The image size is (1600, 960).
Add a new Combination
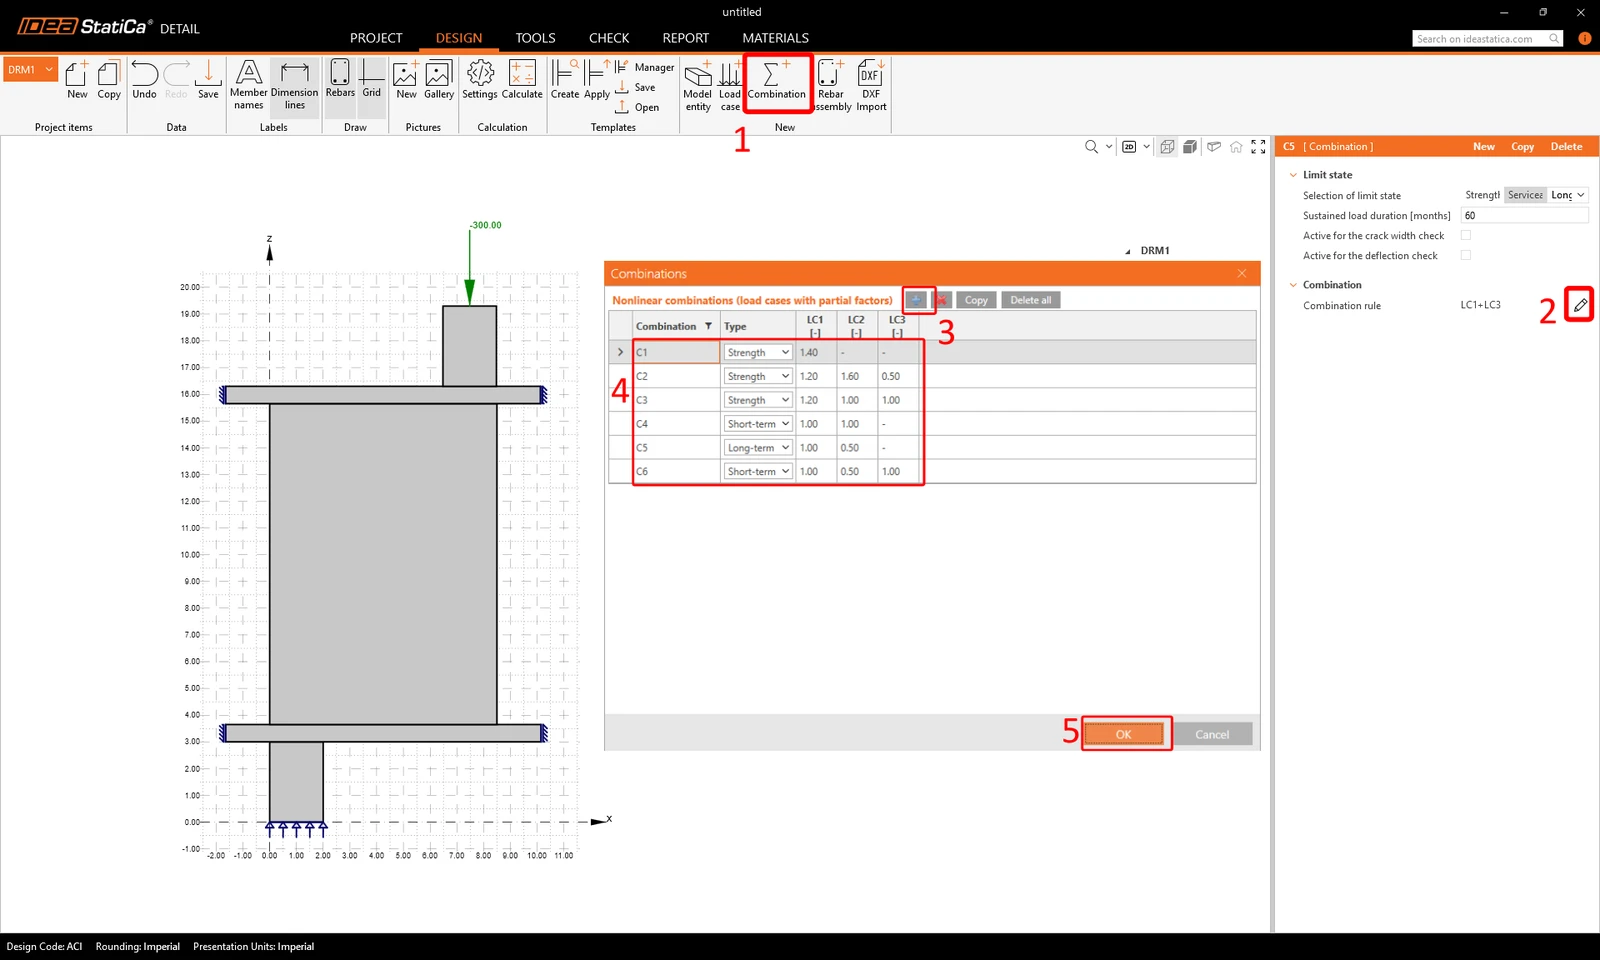(x=777, y=80)
